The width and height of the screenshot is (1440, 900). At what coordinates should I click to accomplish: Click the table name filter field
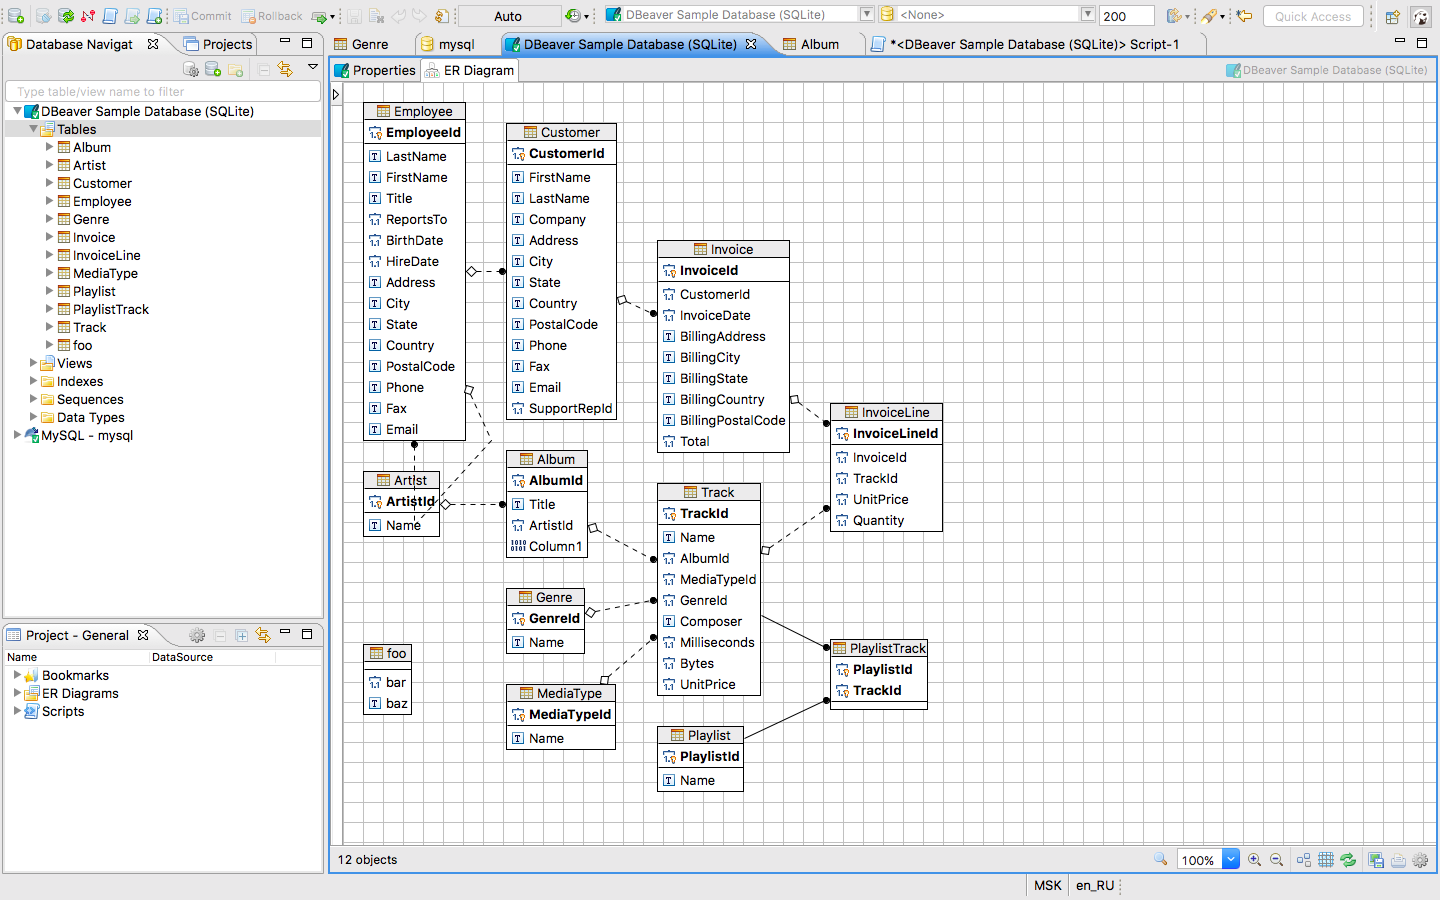[162, 91]
